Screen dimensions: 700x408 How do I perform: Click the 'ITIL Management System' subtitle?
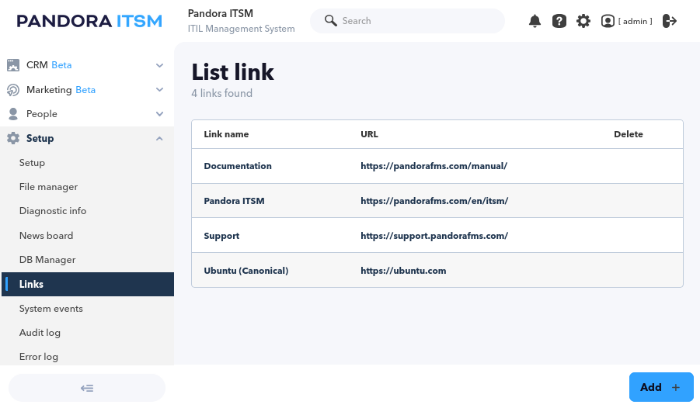pyautogui.click(x=241, y=29)
